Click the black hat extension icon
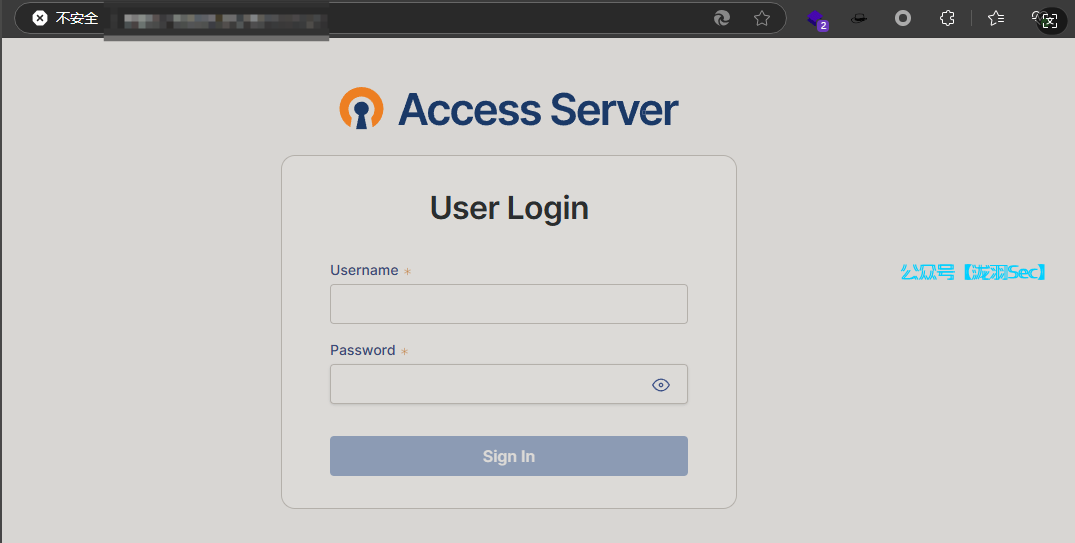This screenshot has height=543, width=1075. point(859,18)
